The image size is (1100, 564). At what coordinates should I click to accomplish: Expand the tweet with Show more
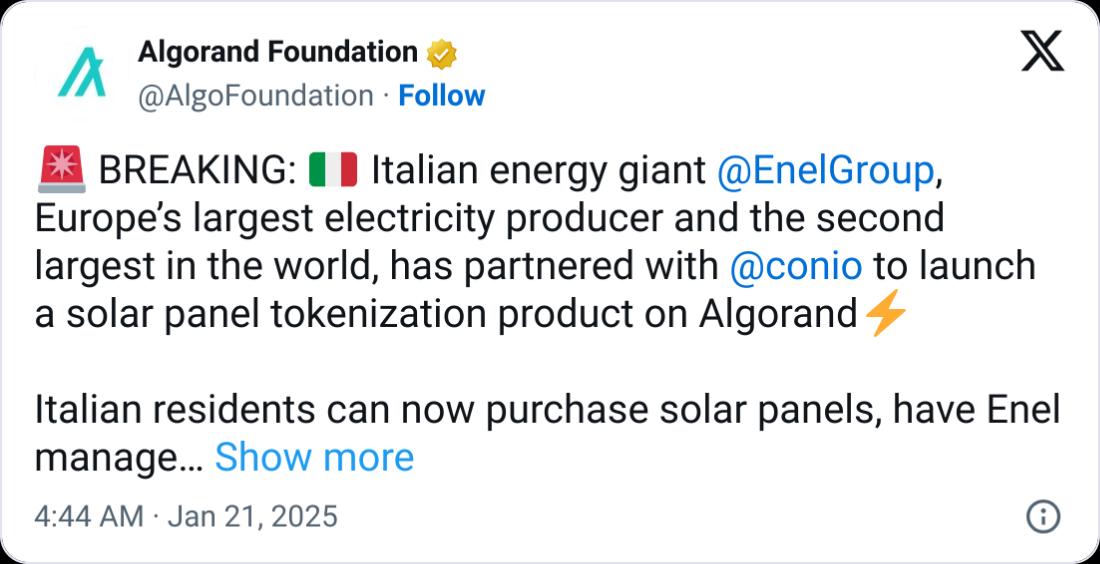pyautogui.click(x=314, y=457)
